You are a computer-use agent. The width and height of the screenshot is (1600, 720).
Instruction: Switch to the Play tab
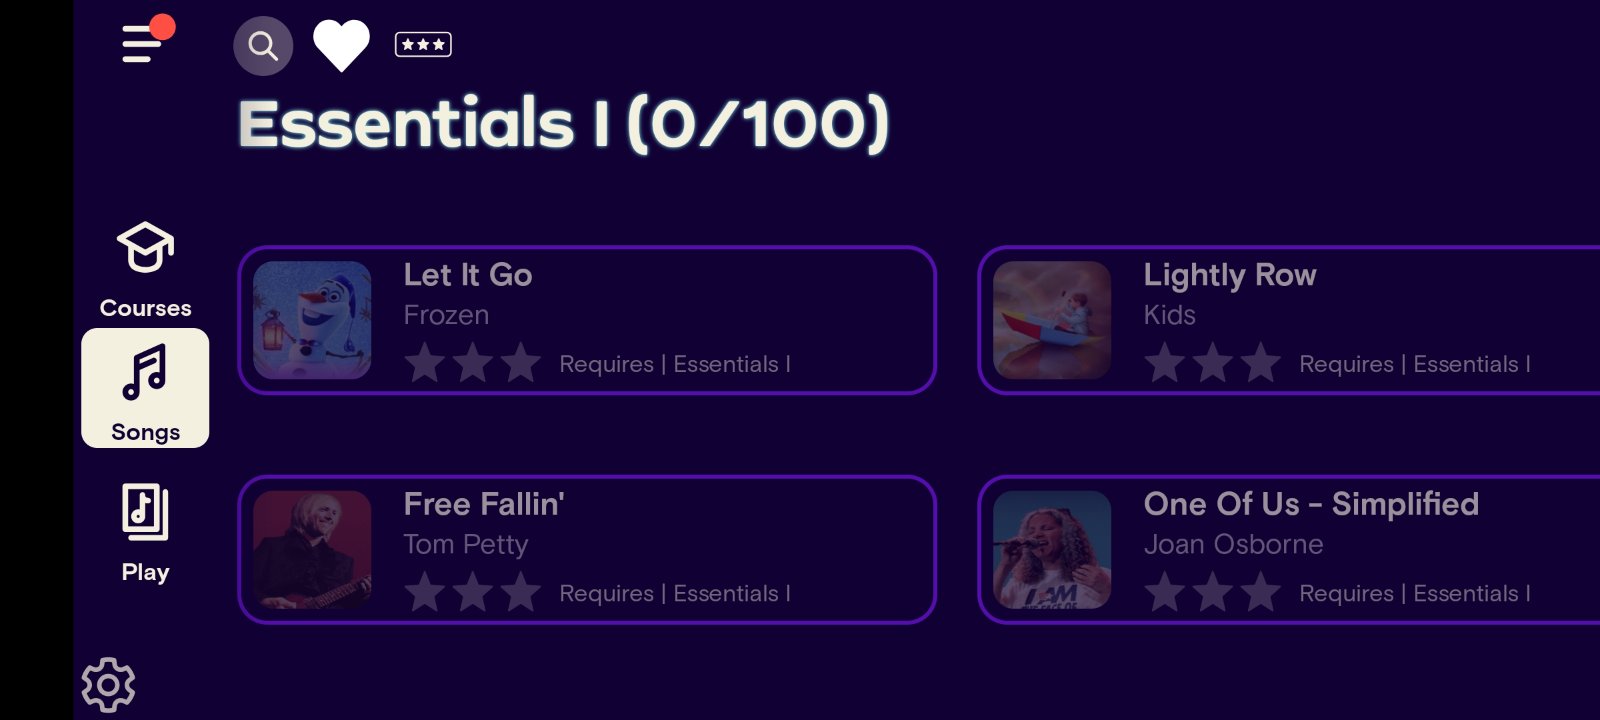click(145, 532)
